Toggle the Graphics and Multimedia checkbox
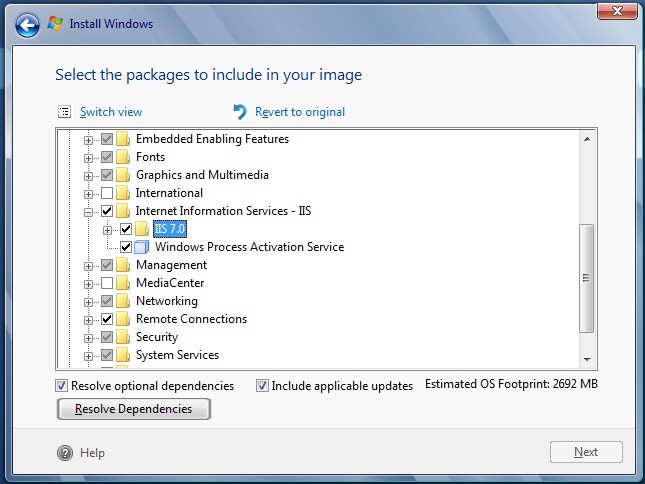The height and width of the screenshot is (484, 645). tap(107, 175)
